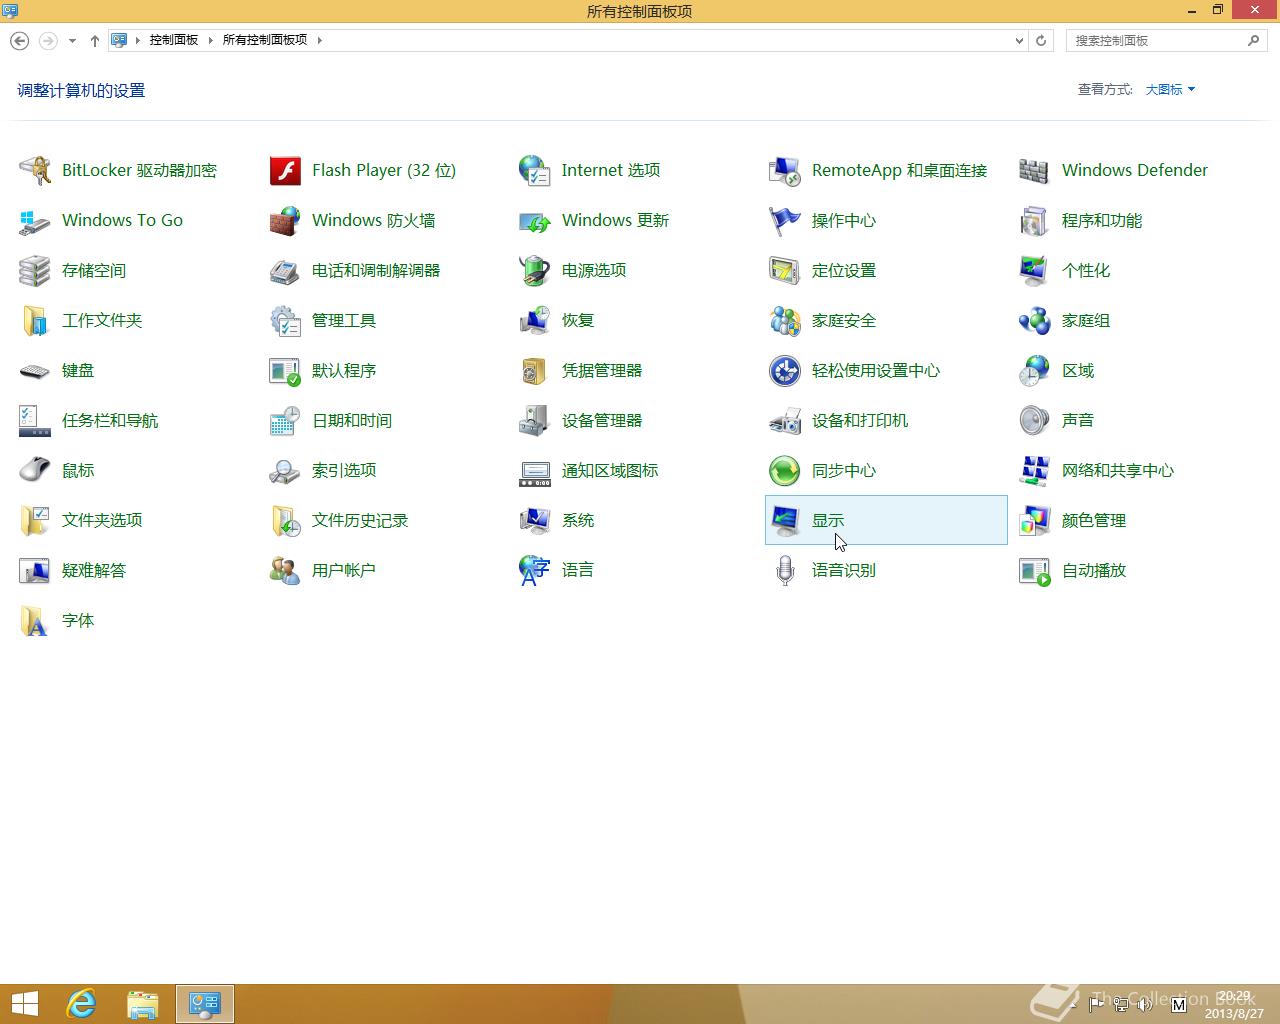Expand the address bar history dropdown
The width and height of the screenshot is (1280, 1024).
coord(1019,41)
